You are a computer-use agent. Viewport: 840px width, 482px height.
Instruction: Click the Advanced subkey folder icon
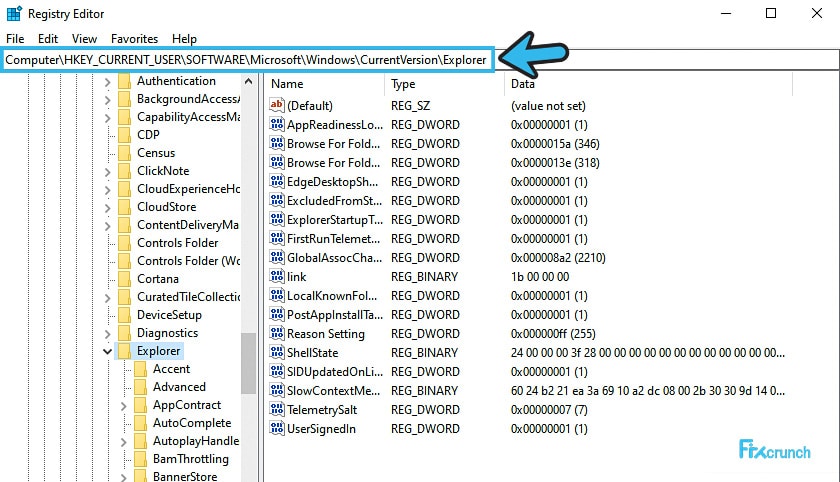point(140,387)
